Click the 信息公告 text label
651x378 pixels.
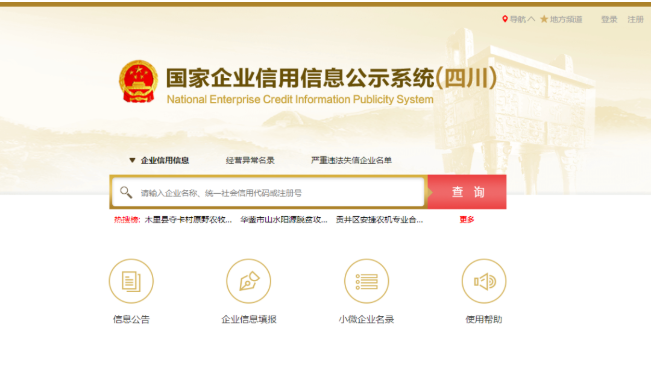coord(131,319)
